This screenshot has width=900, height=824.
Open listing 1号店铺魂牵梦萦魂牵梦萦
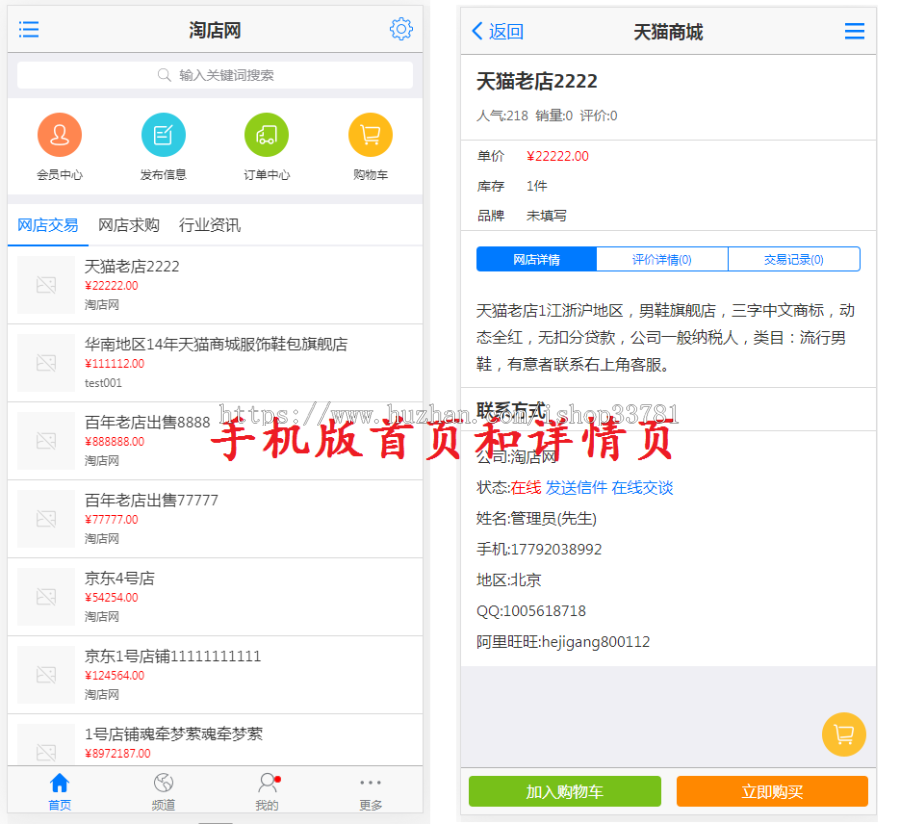click(x=215, y=740)
